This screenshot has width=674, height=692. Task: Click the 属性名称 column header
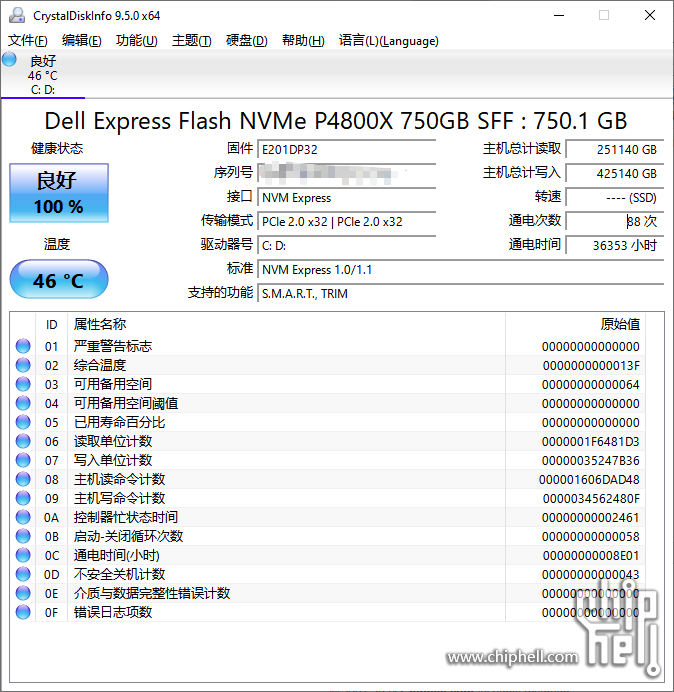[x=100, y=324]
